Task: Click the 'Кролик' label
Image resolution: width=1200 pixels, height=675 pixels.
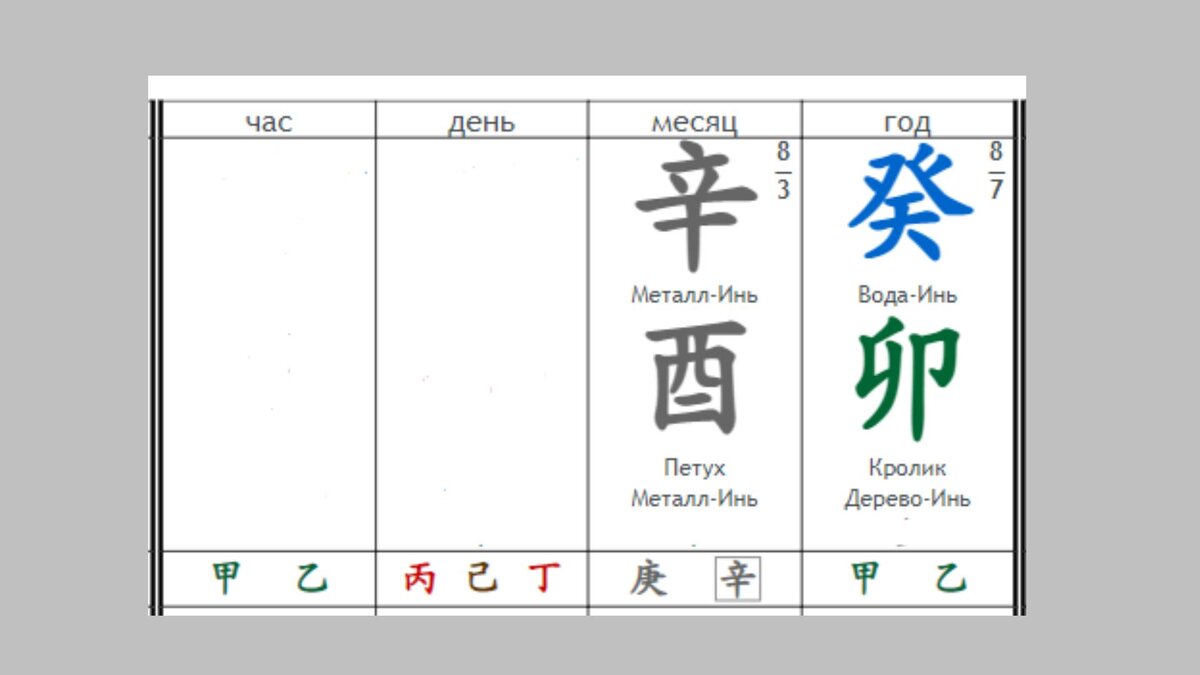Action: (x=907, y=468)
